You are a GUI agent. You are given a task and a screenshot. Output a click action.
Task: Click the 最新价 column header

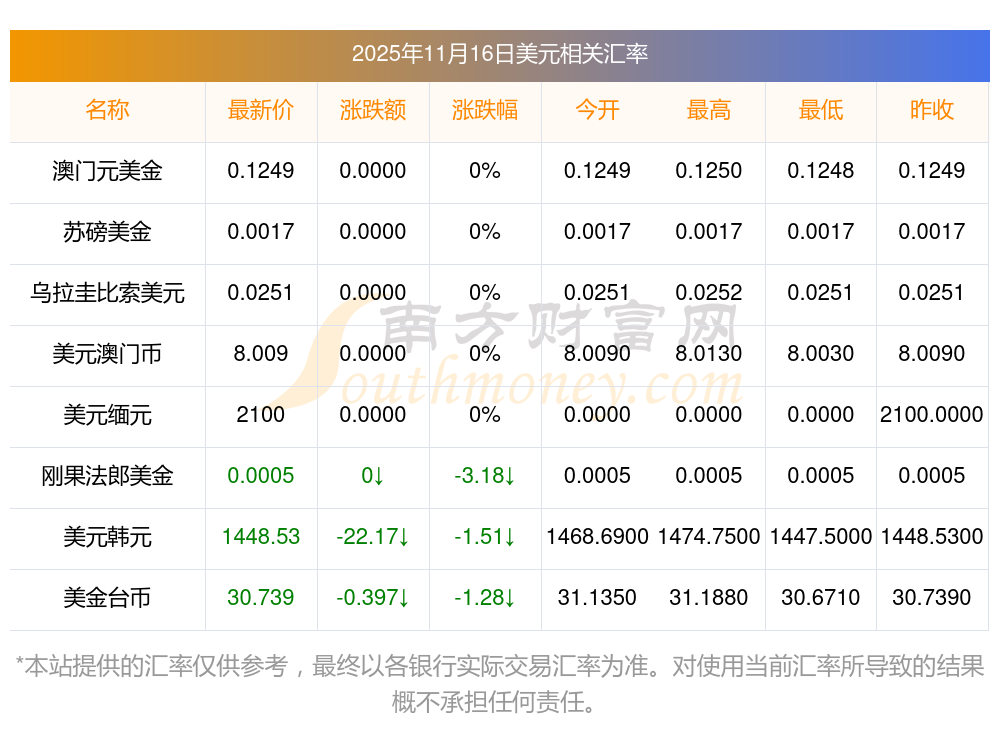click(x=260, y=110)
